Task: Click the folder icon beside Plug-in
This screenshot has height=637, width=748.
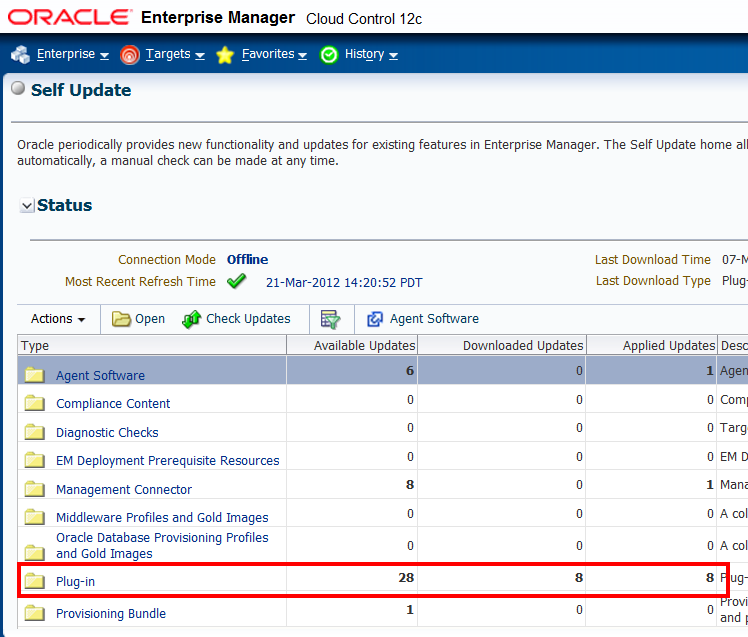Action: click(34, 581)
